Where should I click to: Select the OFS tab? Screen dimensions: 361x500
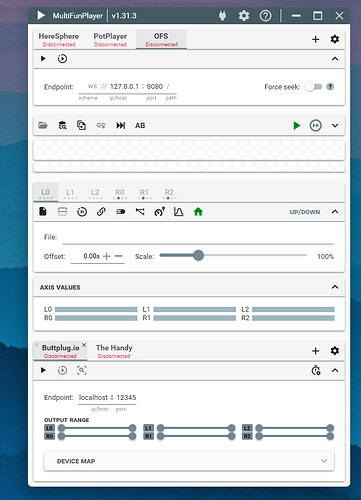tap(161, 39)
